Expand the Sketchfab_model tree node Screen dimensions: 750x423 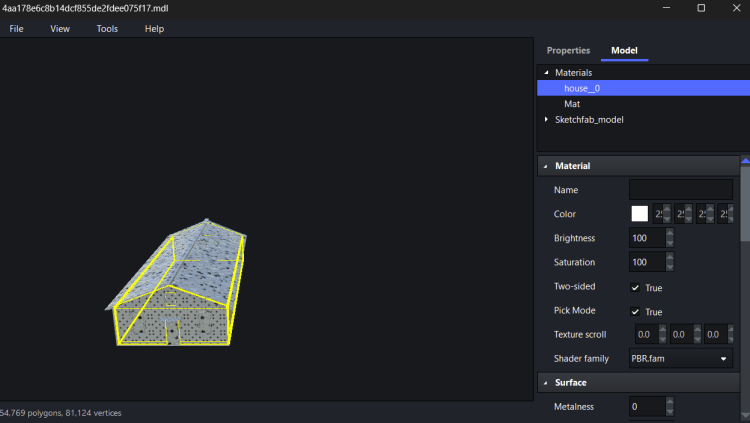click(x=546, y=120)
